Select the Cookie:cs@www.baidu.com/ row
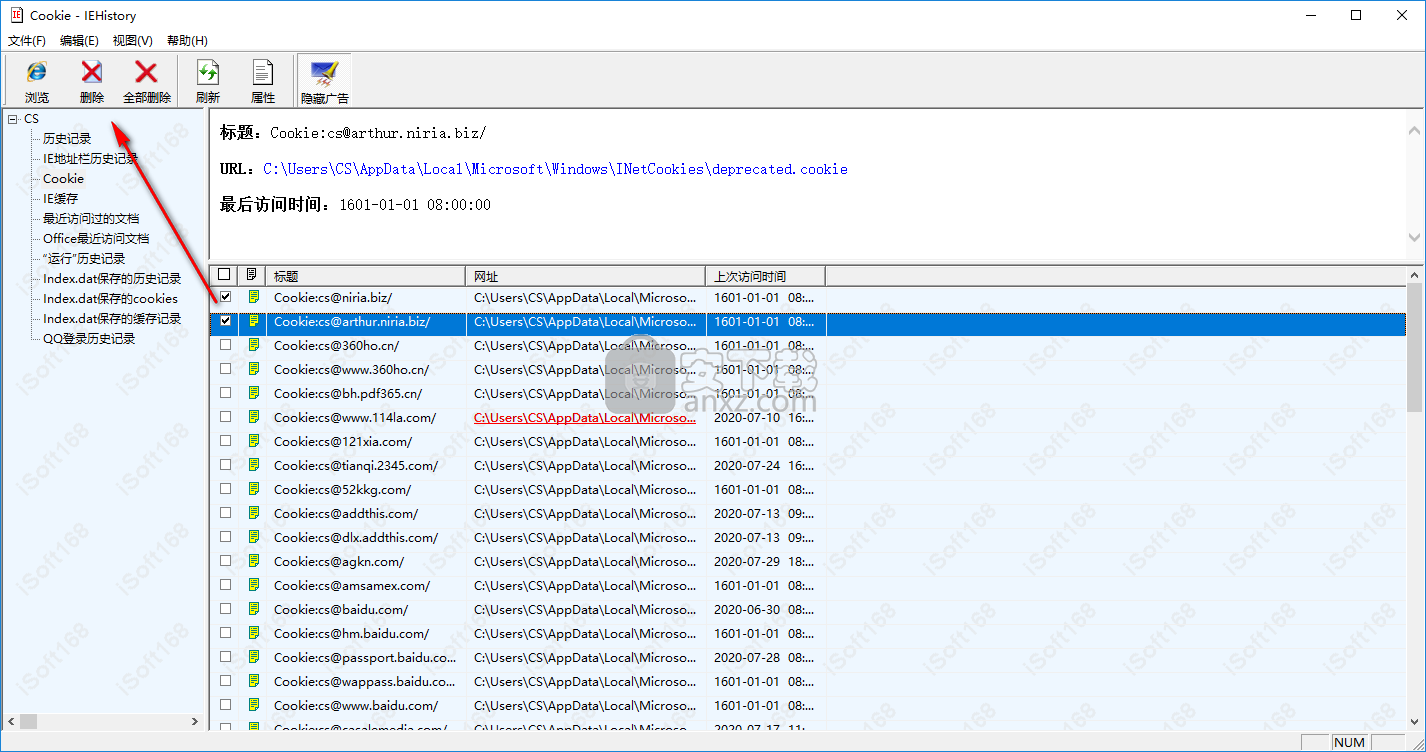The image size is (1426, 752). [808, 705]
